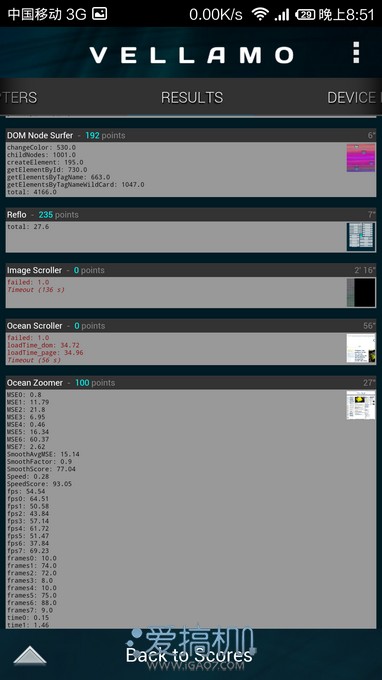Select the Image Scroller section header
Viewport: 382px width, 680px height.
[x=191, y=270]
